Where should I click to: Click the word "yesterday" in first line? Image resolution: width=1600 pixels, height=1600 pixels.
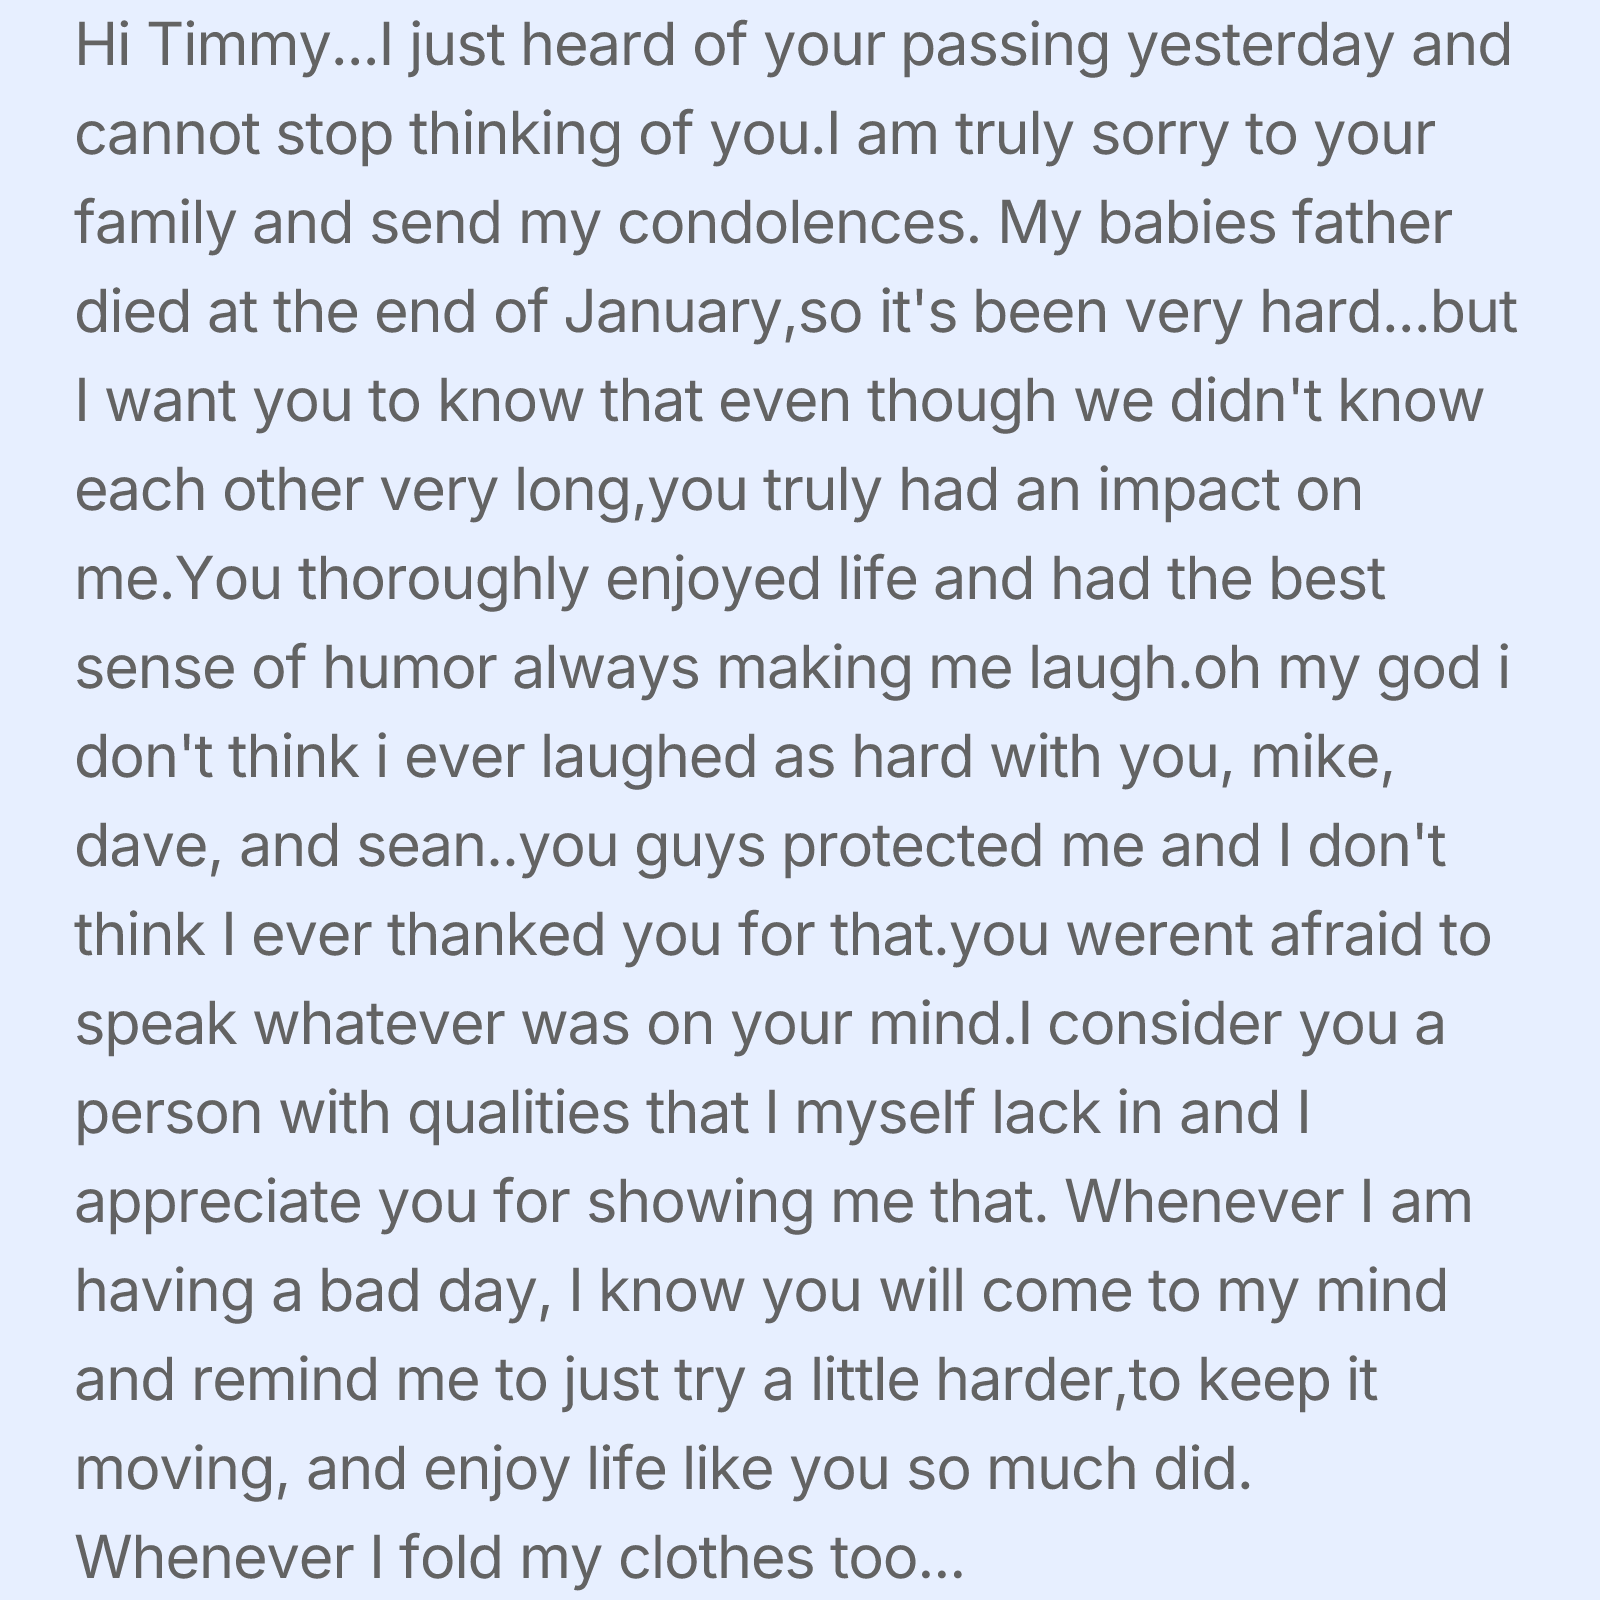click(1260, 47)
